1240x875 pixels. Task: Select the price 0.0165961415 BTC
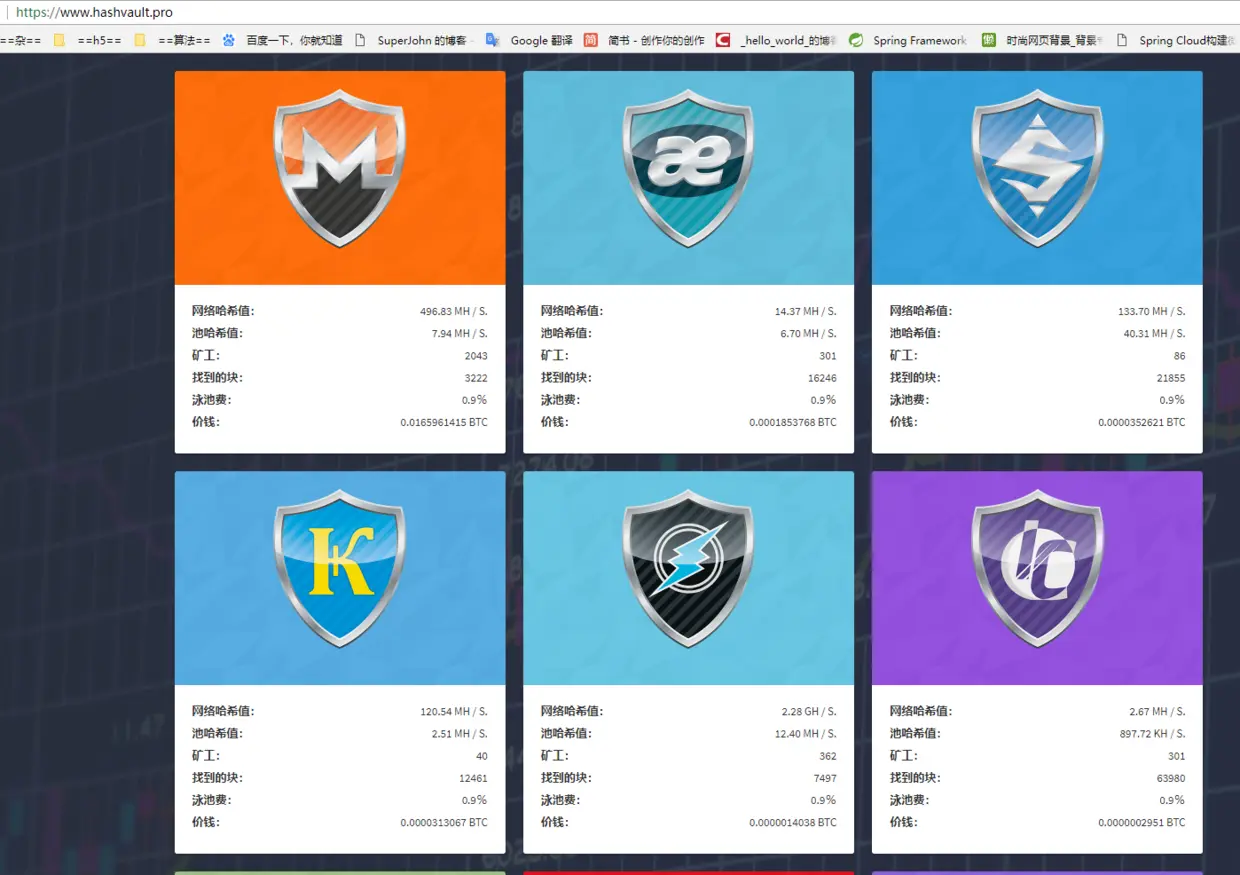(444, 422)
